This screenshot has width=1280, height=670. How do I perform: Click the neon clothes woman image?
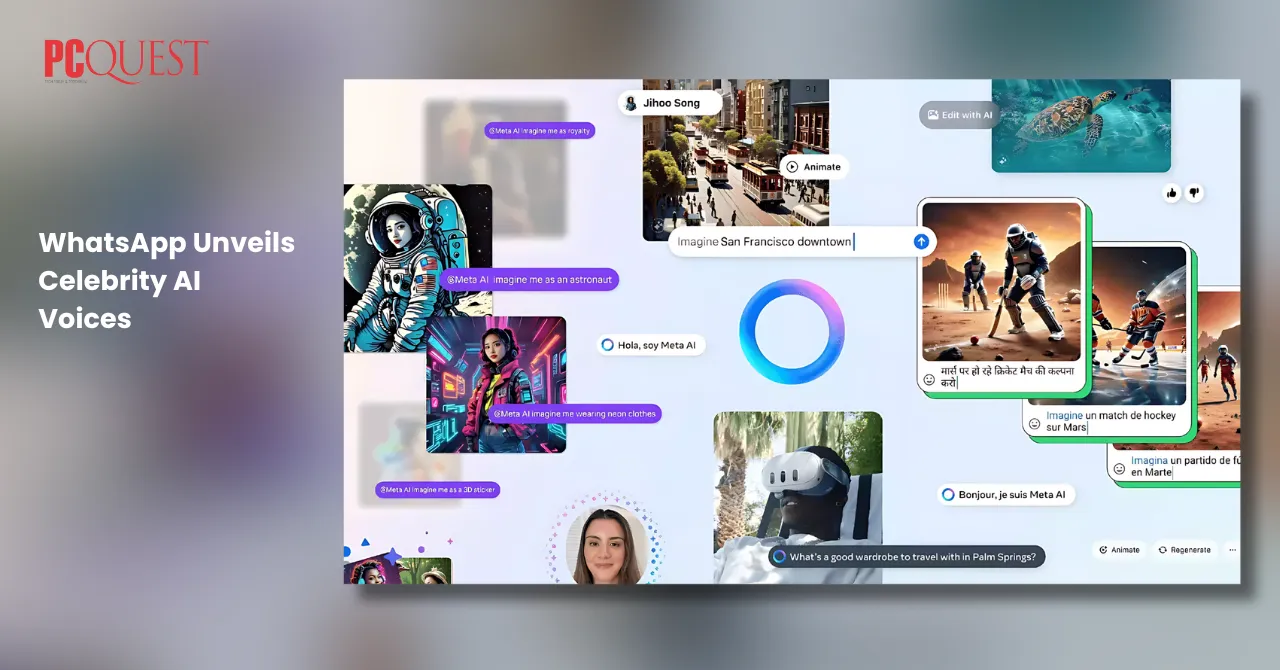pos(496,384)
